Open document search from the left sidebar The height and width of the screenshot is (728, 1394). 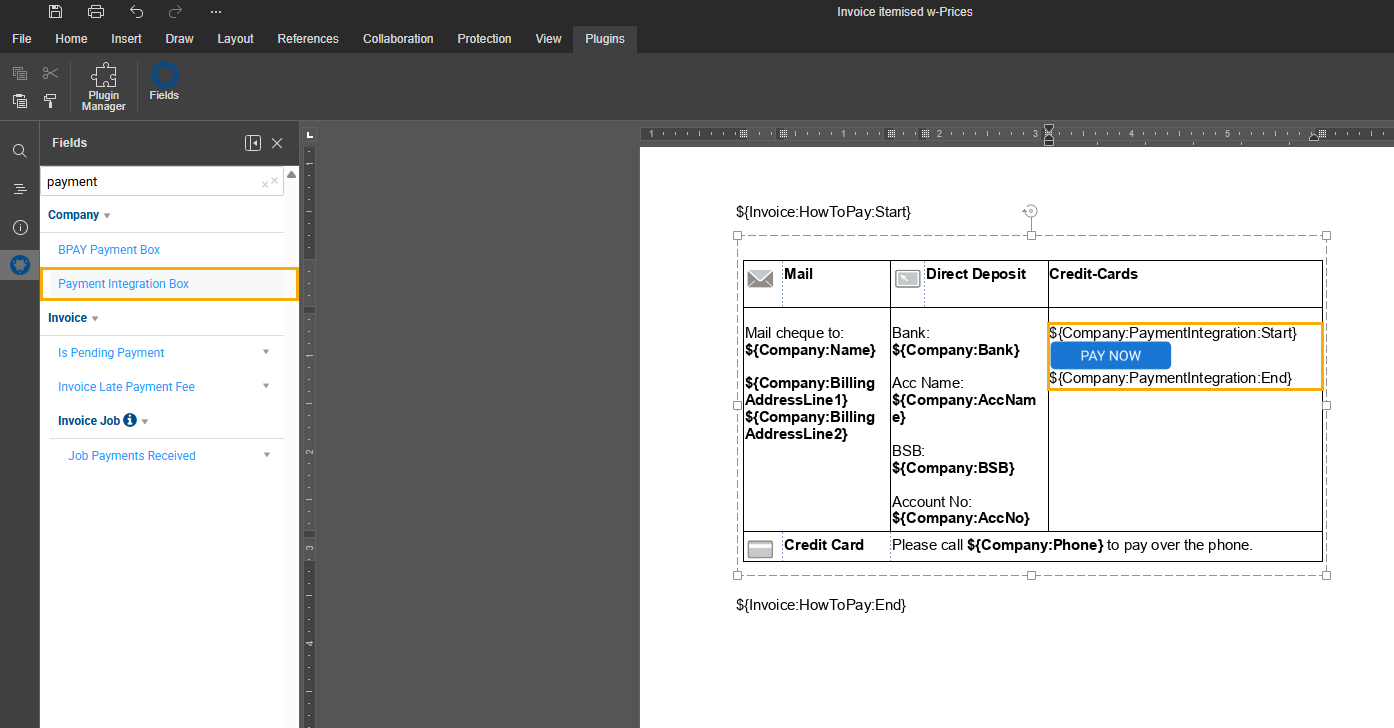tap(19, 150)
